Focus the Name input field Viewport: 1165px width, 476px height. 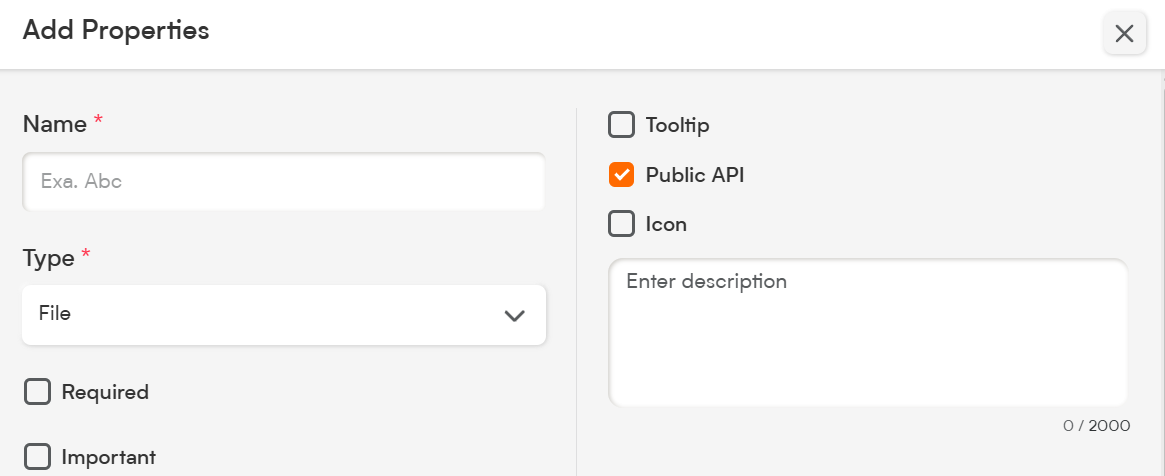(284, 181)
